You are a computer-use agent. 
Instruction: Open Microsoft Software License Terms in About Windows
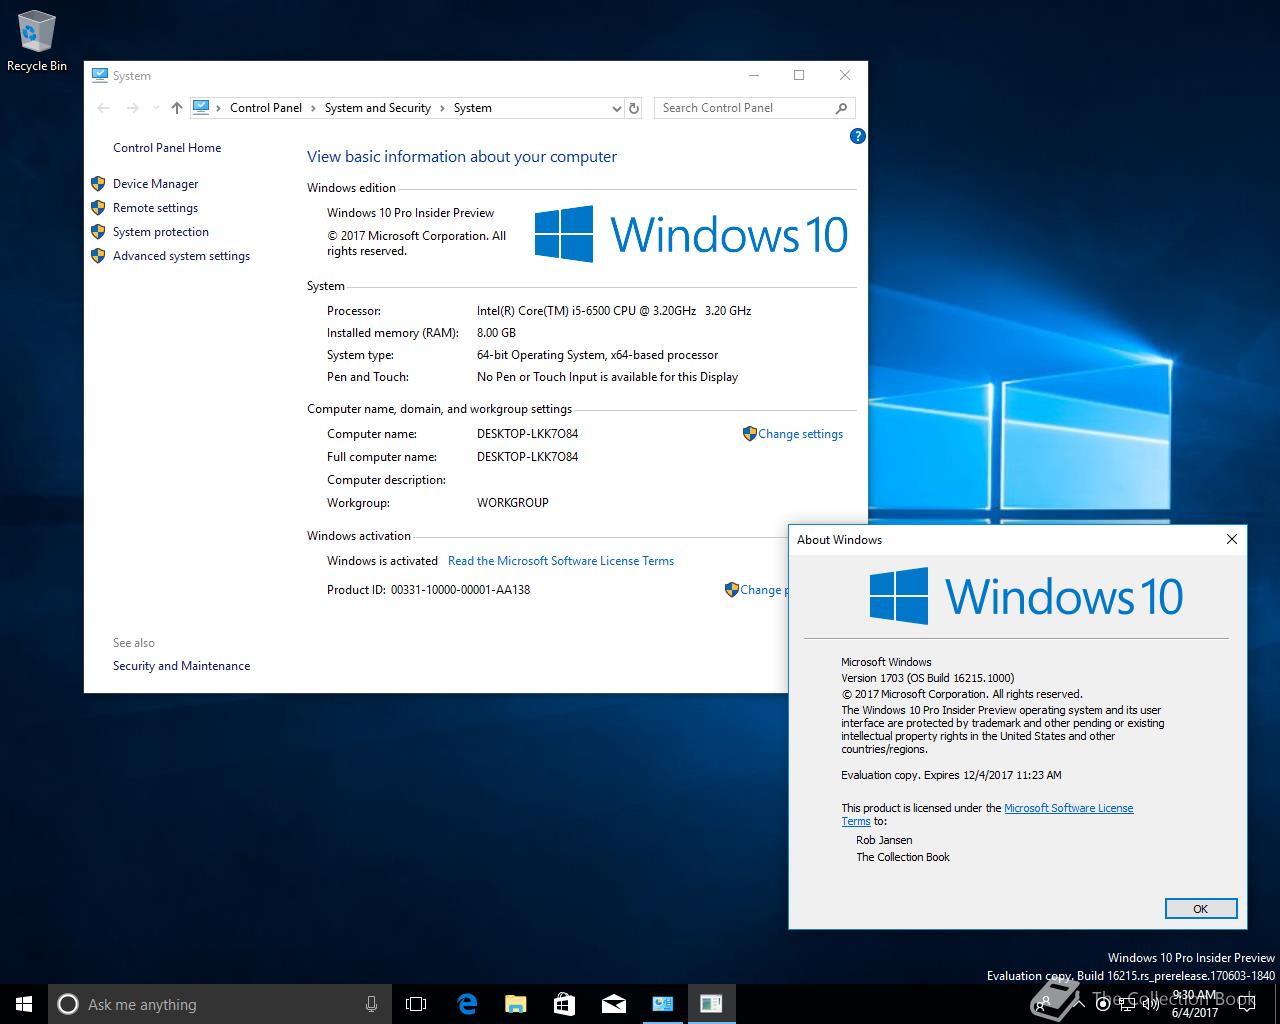point(1068,808)
